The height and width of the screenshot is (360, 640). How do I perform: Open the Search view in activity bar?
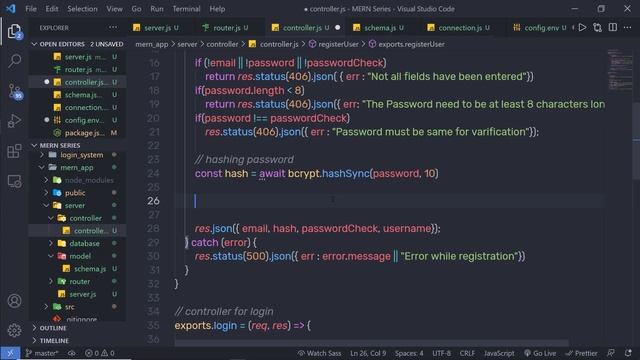point(14,61)
